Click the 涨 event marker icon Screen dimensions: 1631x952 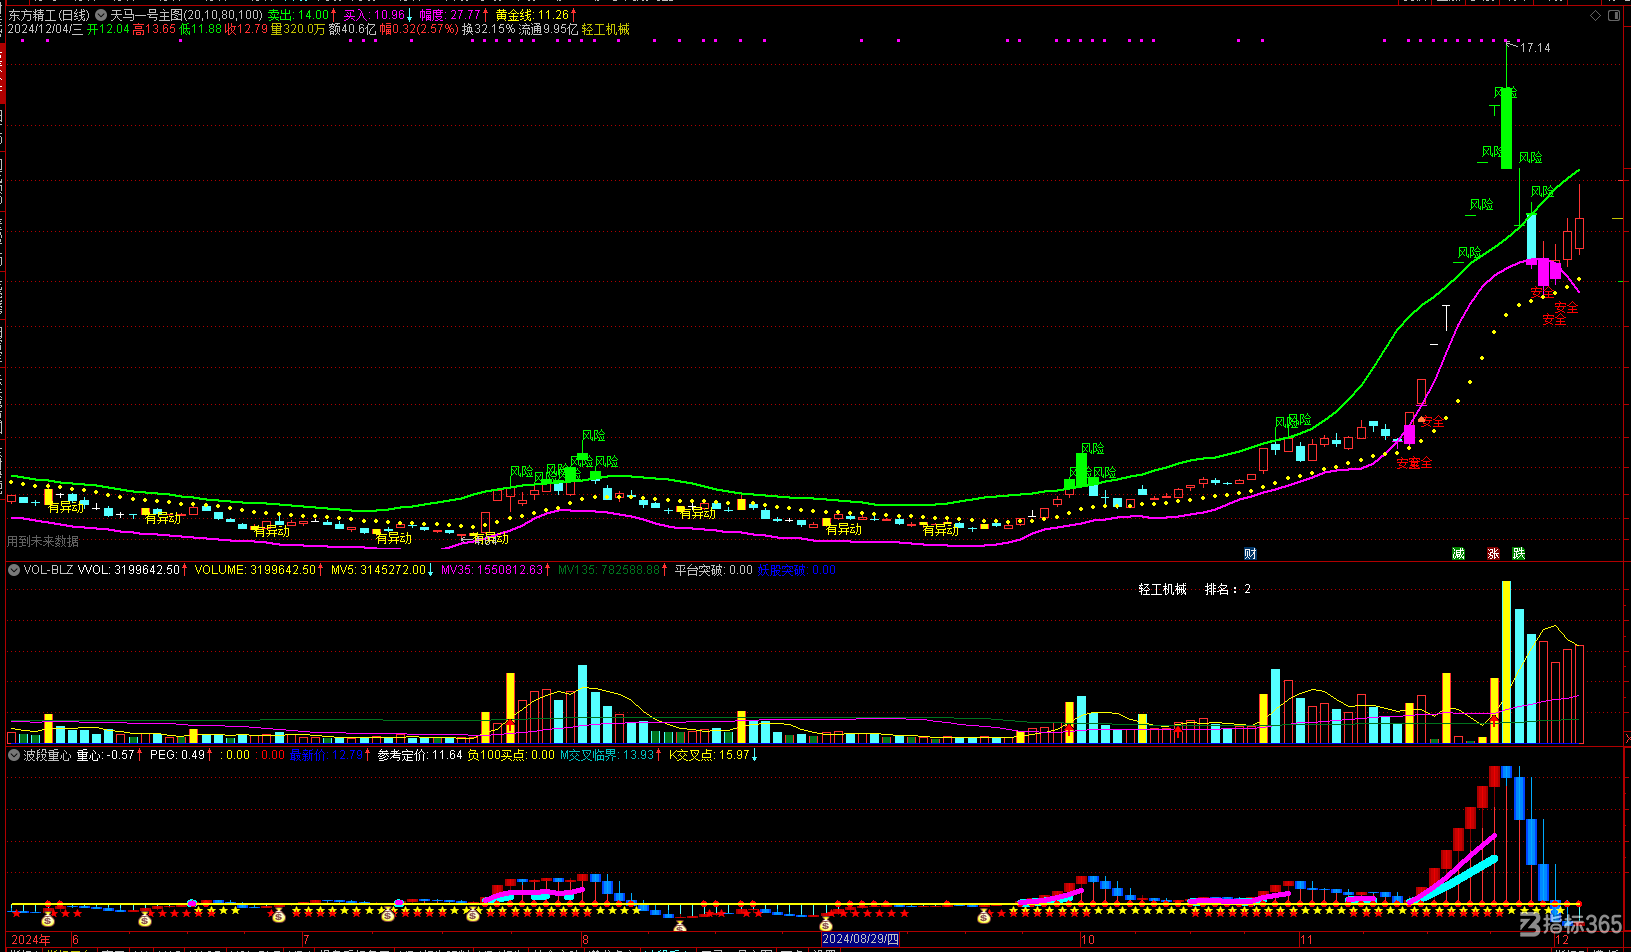pyautogui.click(x=1493, y=553)
